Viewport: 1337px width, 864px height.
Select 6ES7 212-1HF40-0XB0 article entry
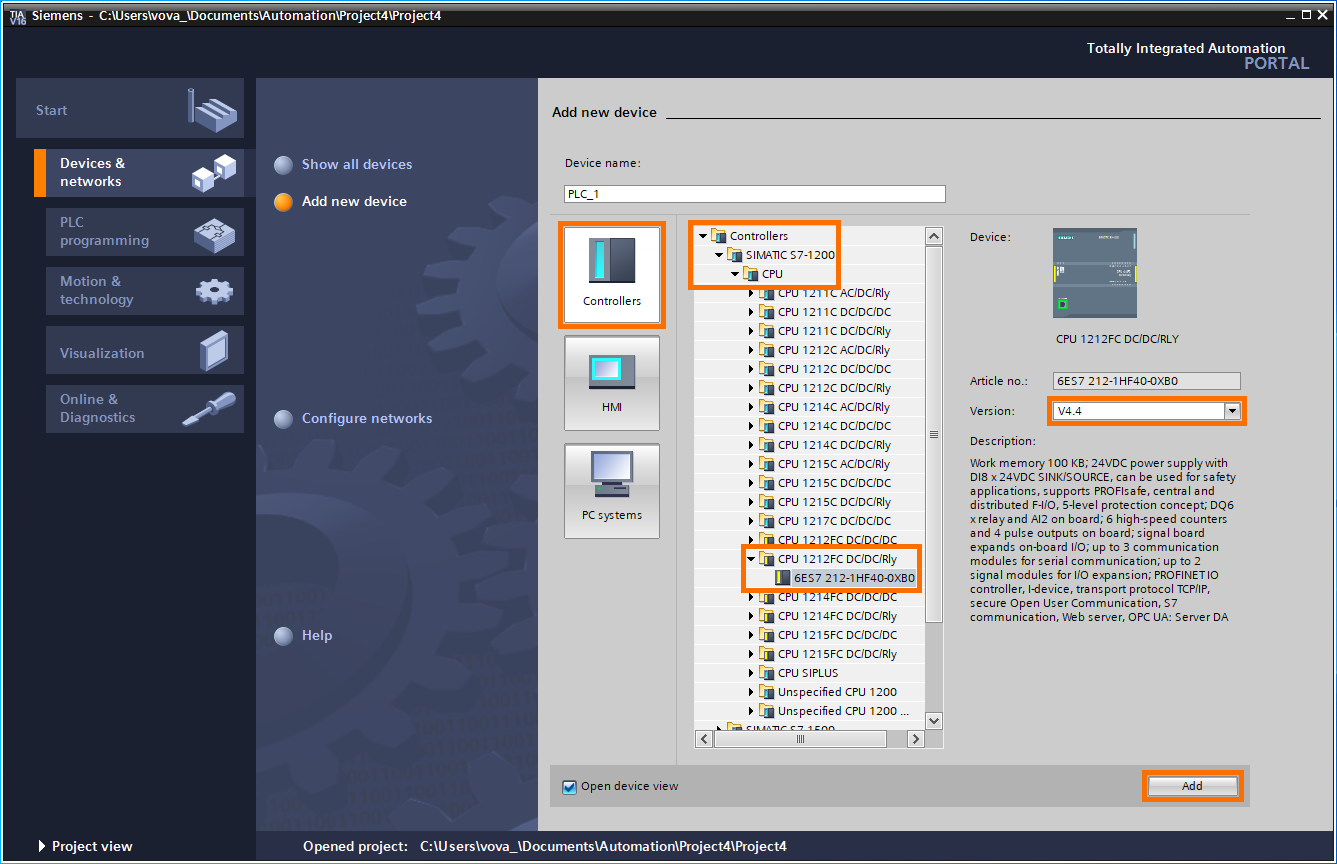pos(854,578)
